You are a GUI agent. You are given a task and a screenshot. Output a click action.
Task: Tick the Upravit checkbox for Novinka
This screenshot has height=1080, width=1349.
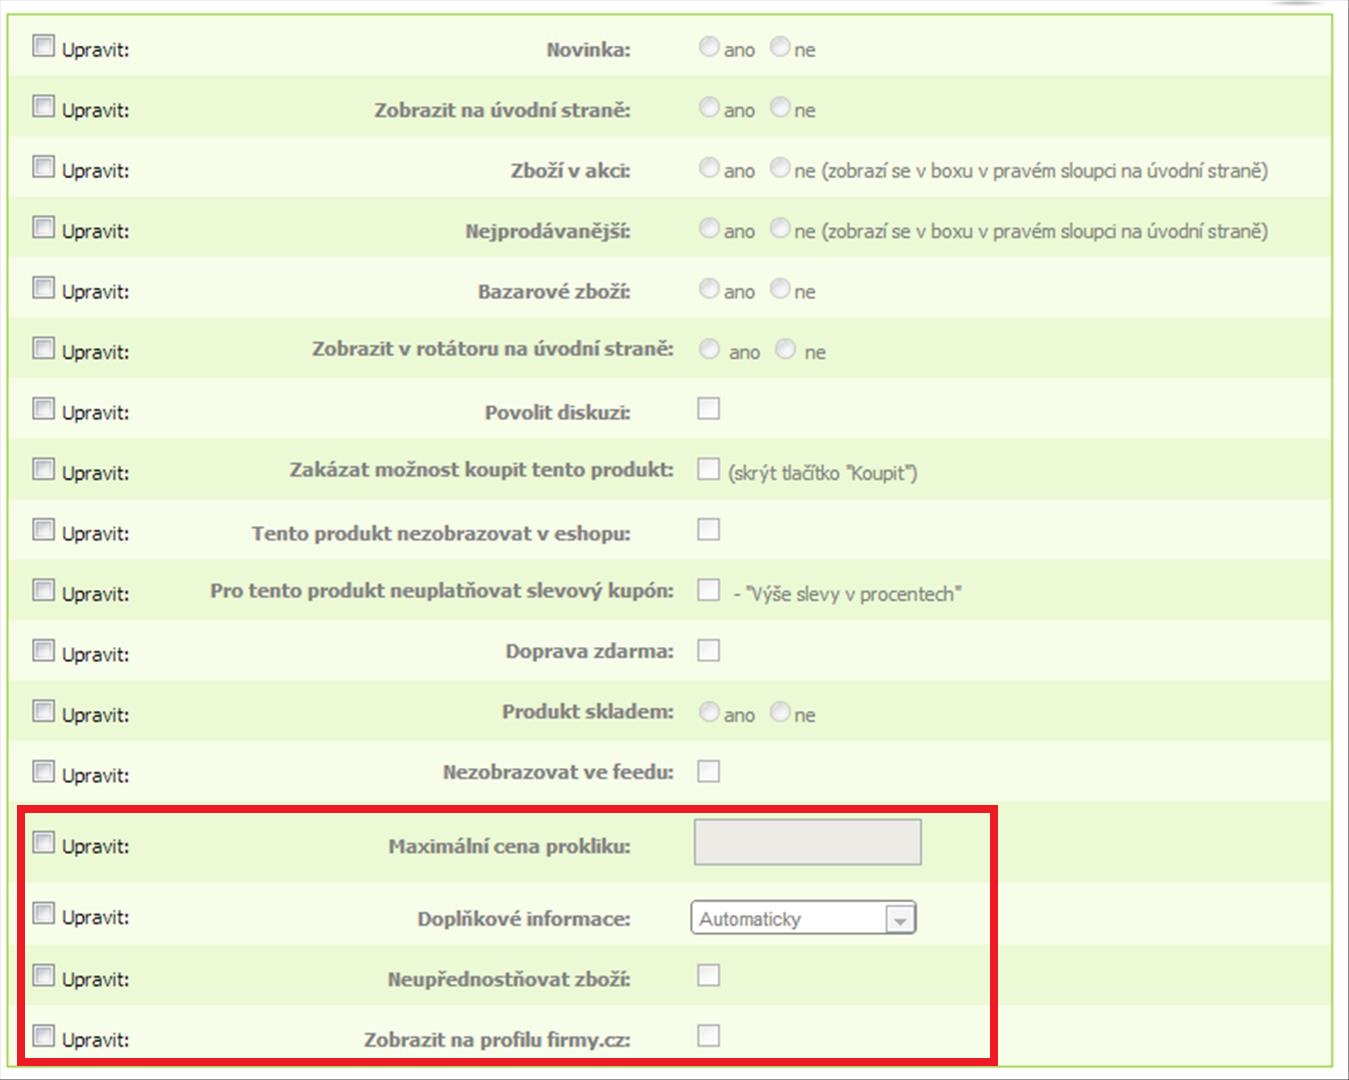(x=43, y=46)
